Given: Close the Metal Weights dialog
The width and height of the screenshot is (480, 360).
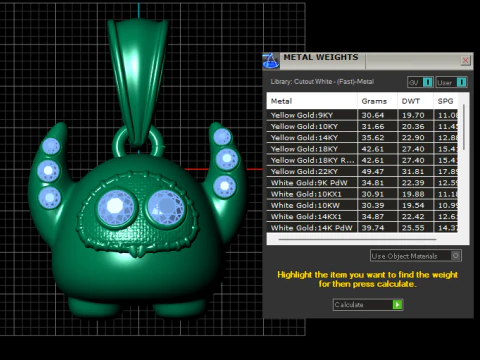Looking at the screenshot, I should [465, 60].
